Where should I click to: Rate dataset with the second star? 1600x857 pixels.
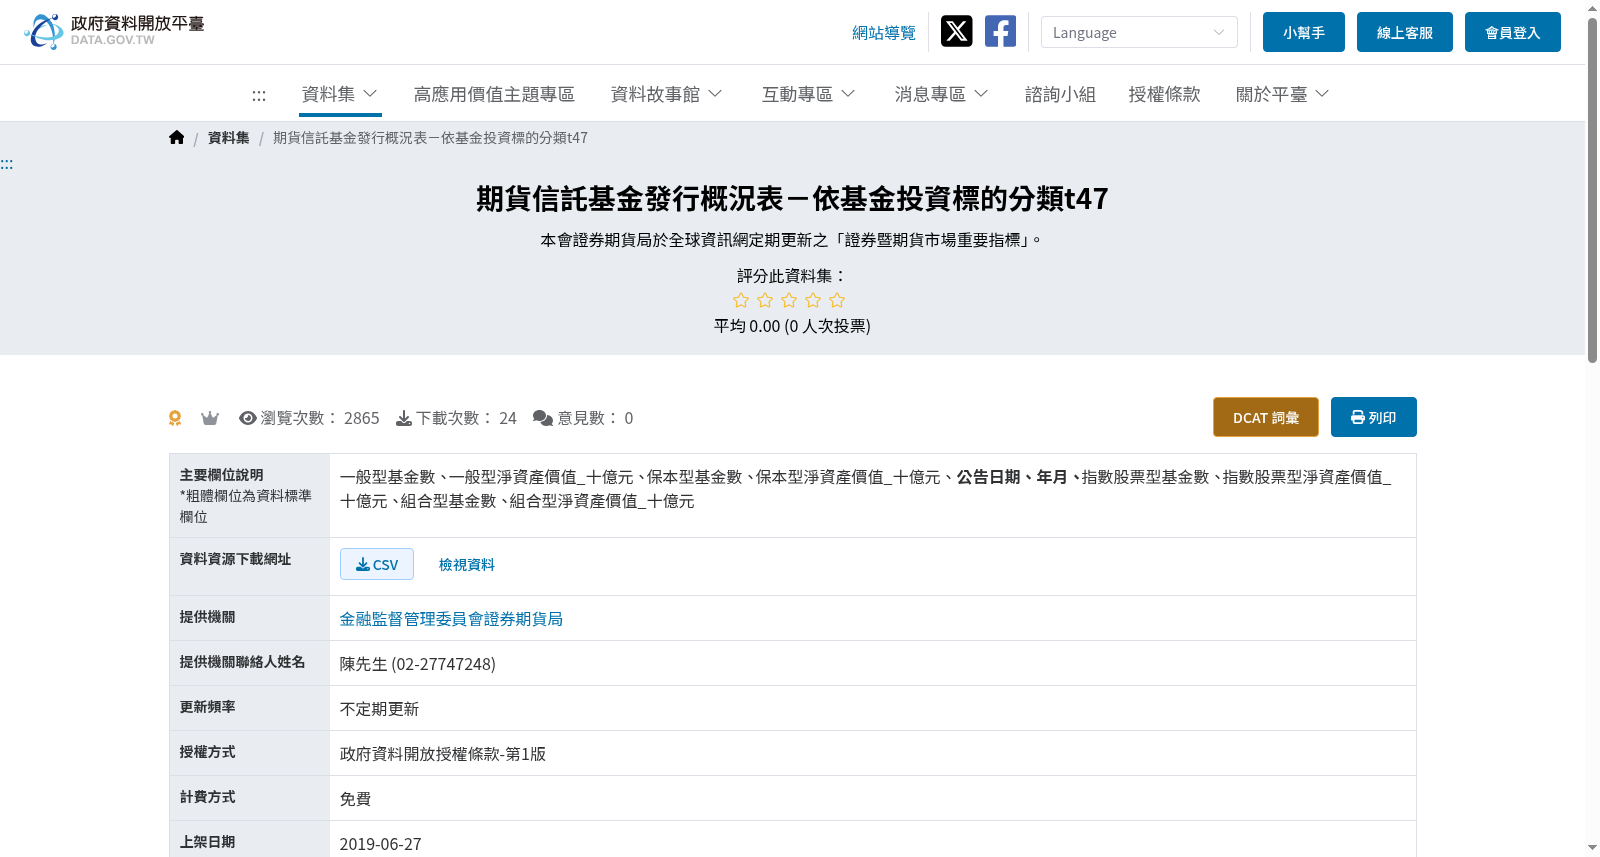click(765, 300)
